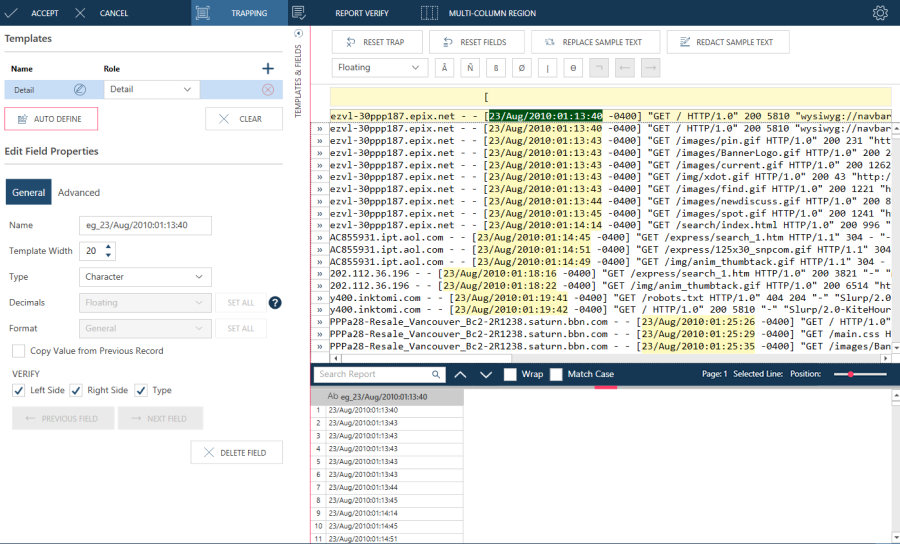Select the Ñ numeric trap character button
This screenshot has width=900, height=544.
click(468, 68)
